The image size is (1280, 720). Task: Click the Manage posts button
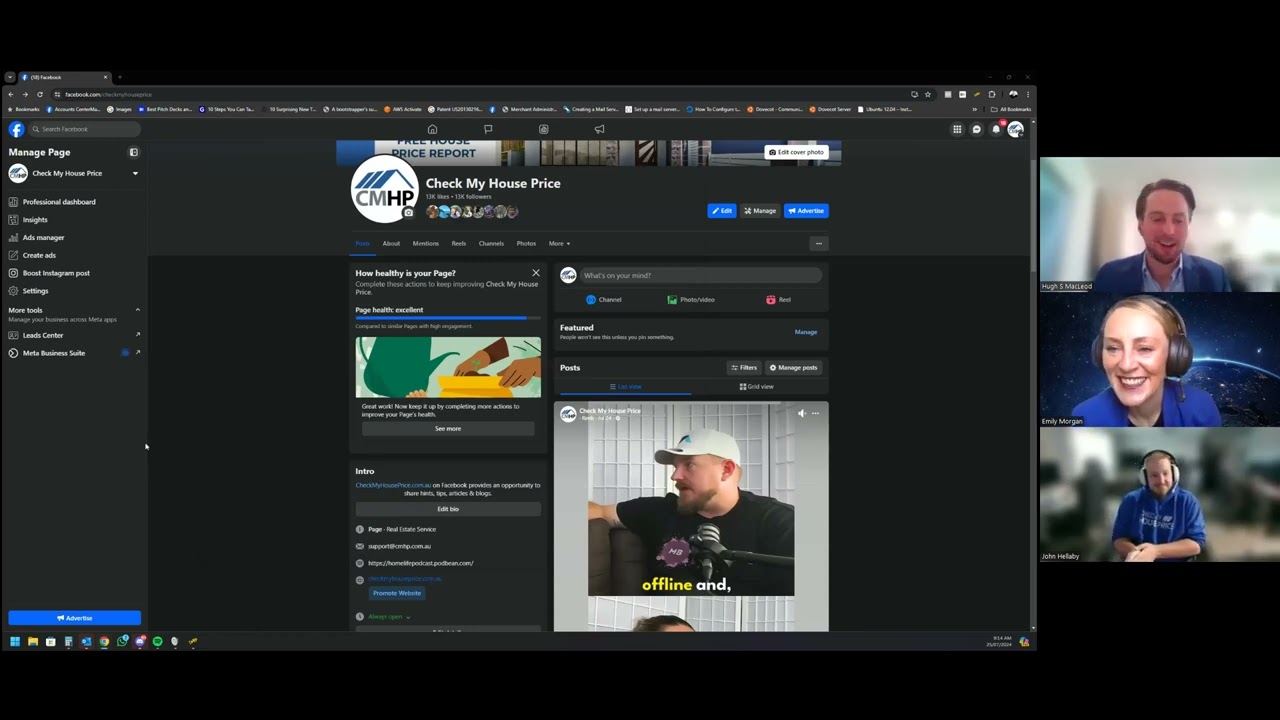tap(793, 368)
